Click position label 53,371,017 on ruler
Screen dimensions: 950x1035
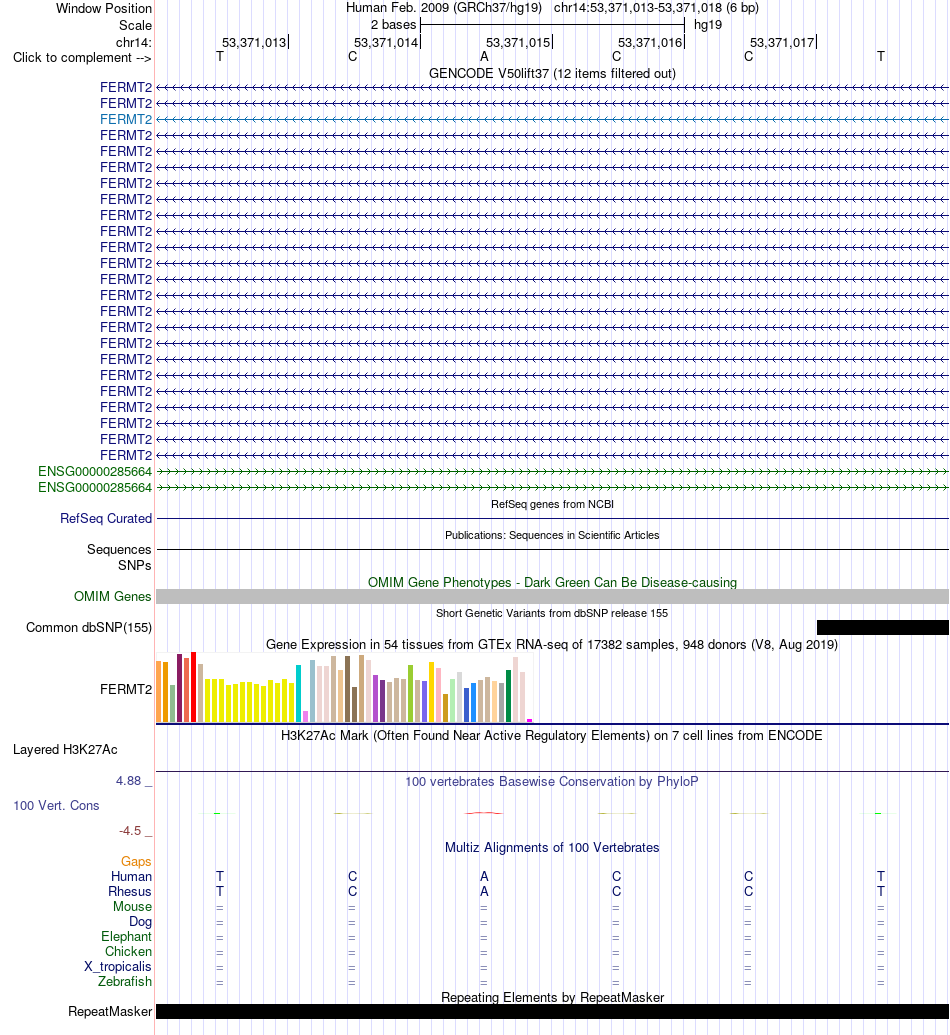(782, 43)
